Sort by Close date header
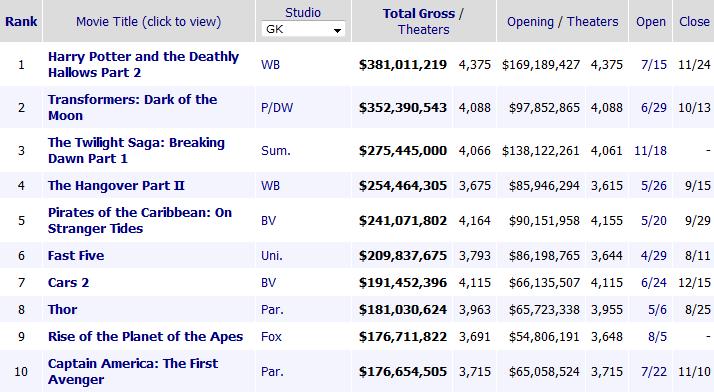 click(x=694, y=21)
